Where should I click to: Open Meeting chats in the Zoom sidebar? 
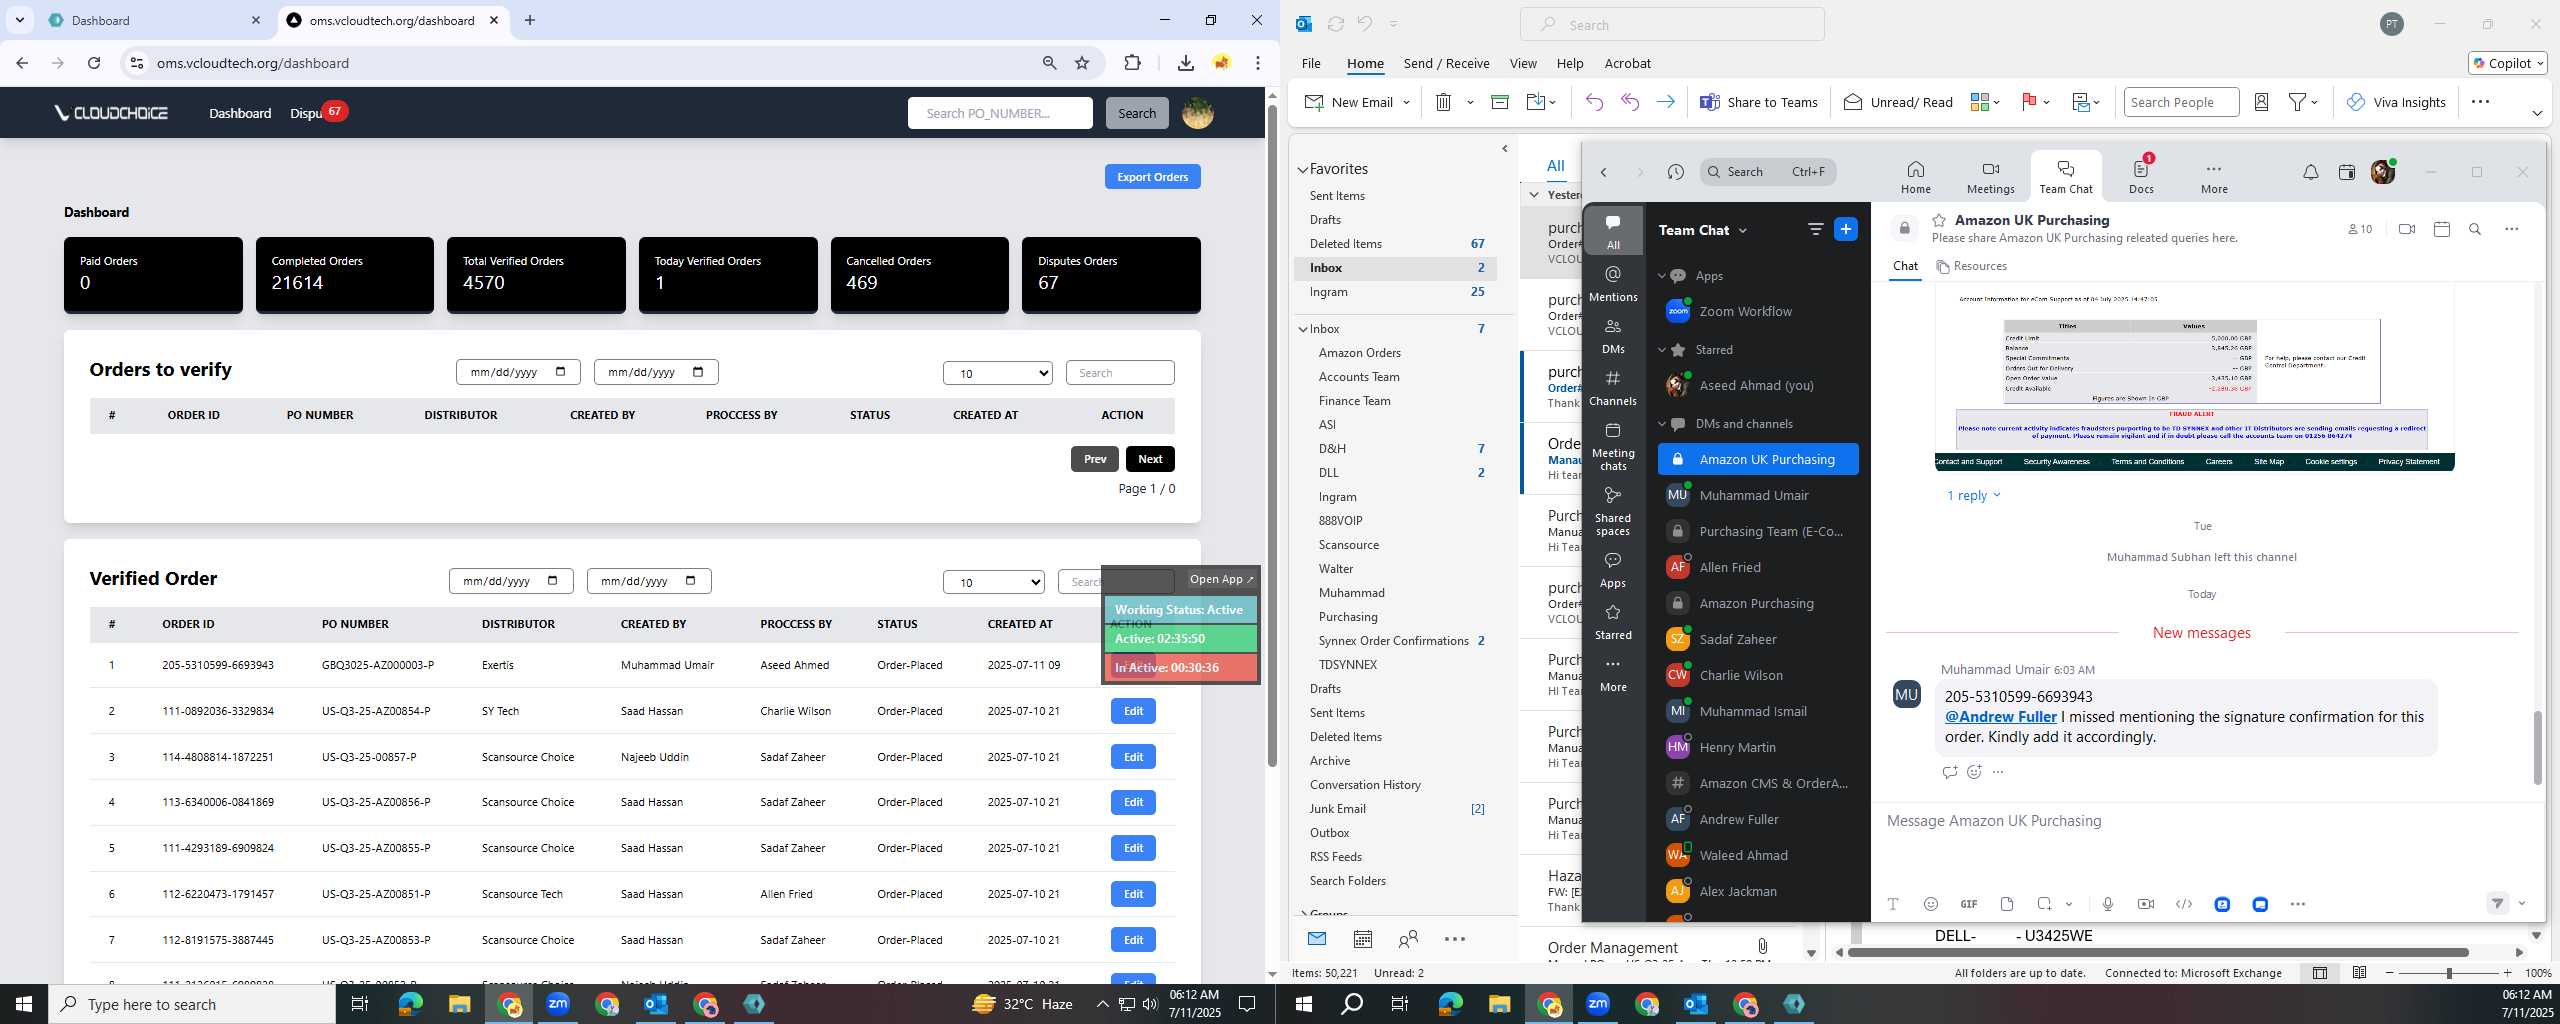(x=1613, y=446)
